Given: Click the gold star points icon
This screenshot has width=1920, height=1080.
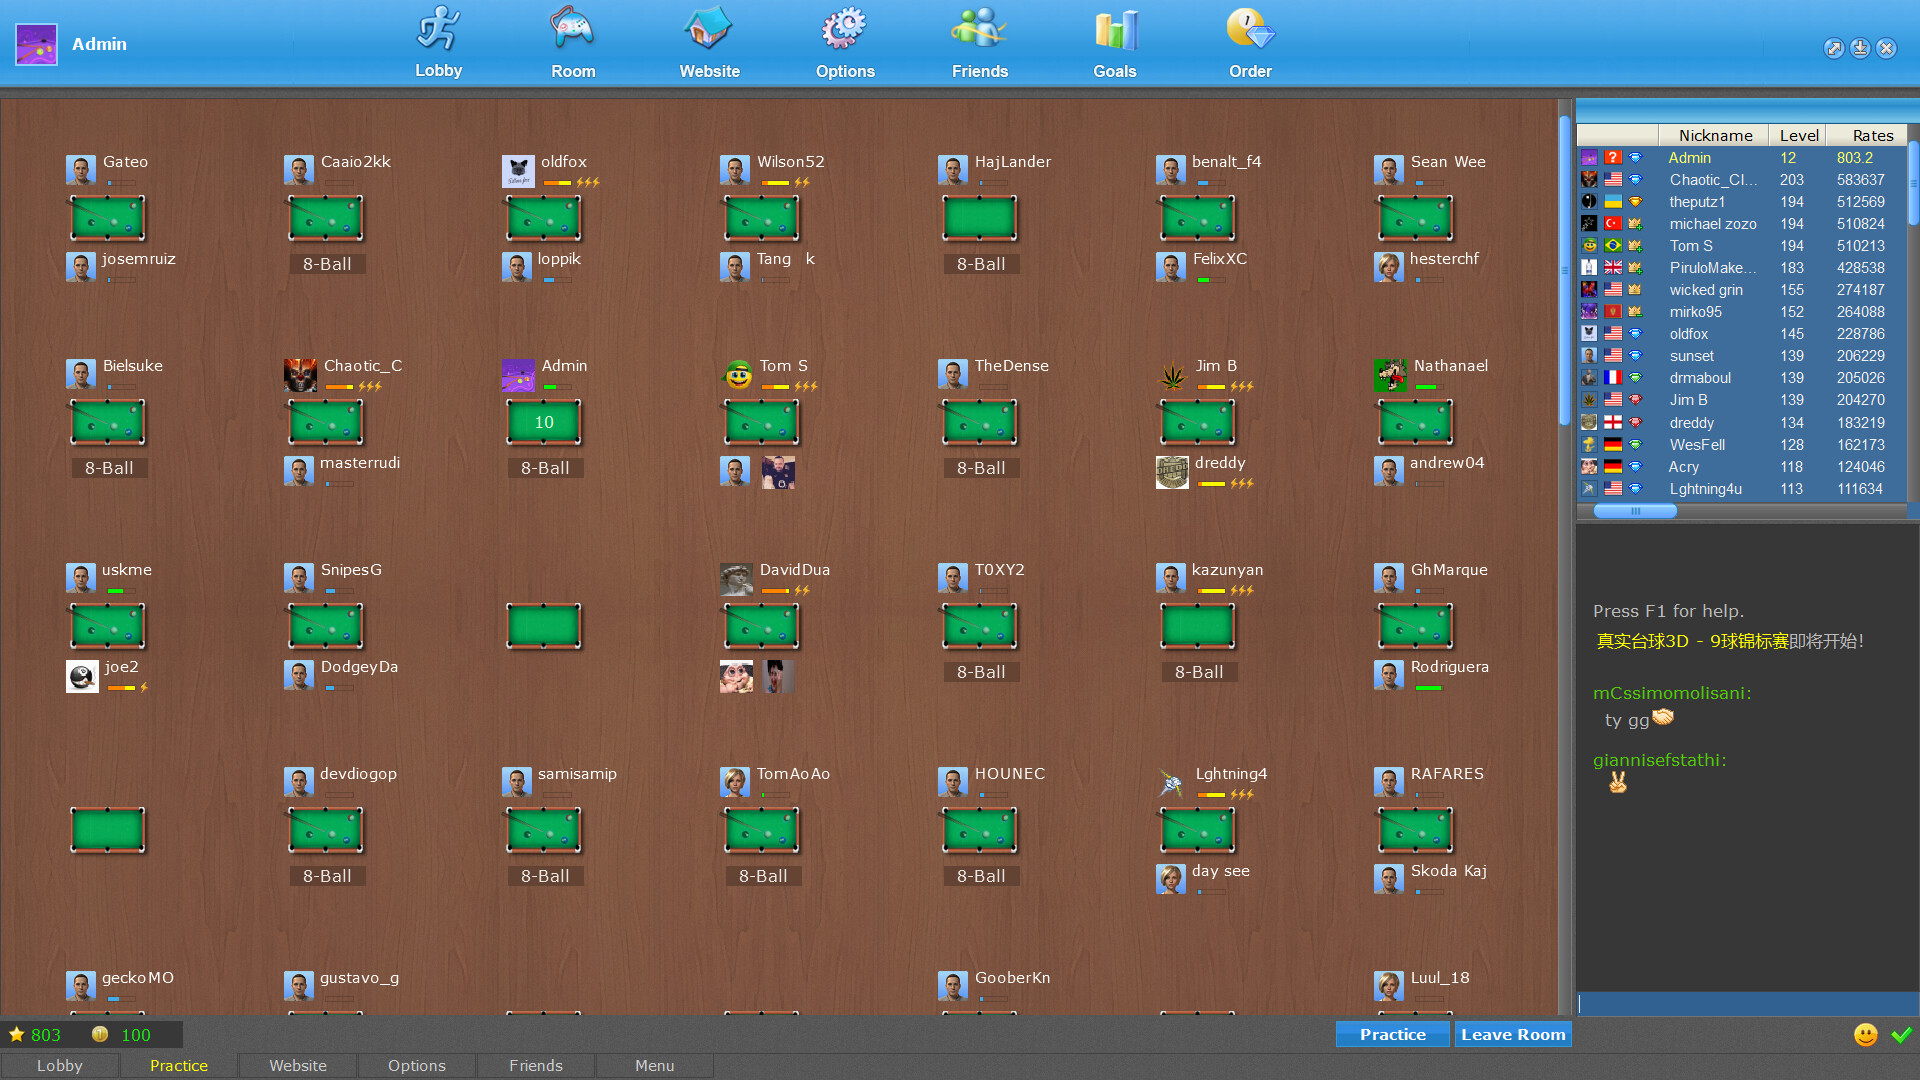Looking at the screenshot, I should click(17, 1035).
